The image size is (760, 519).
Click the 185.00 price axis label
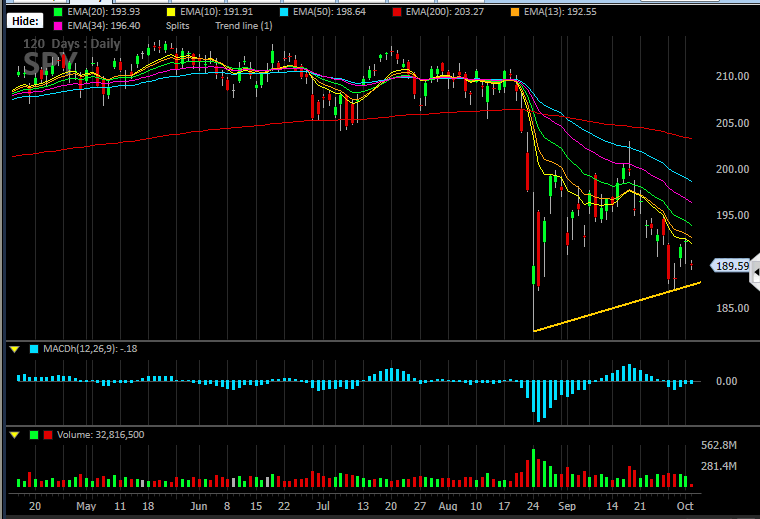[x=732, y=308]
